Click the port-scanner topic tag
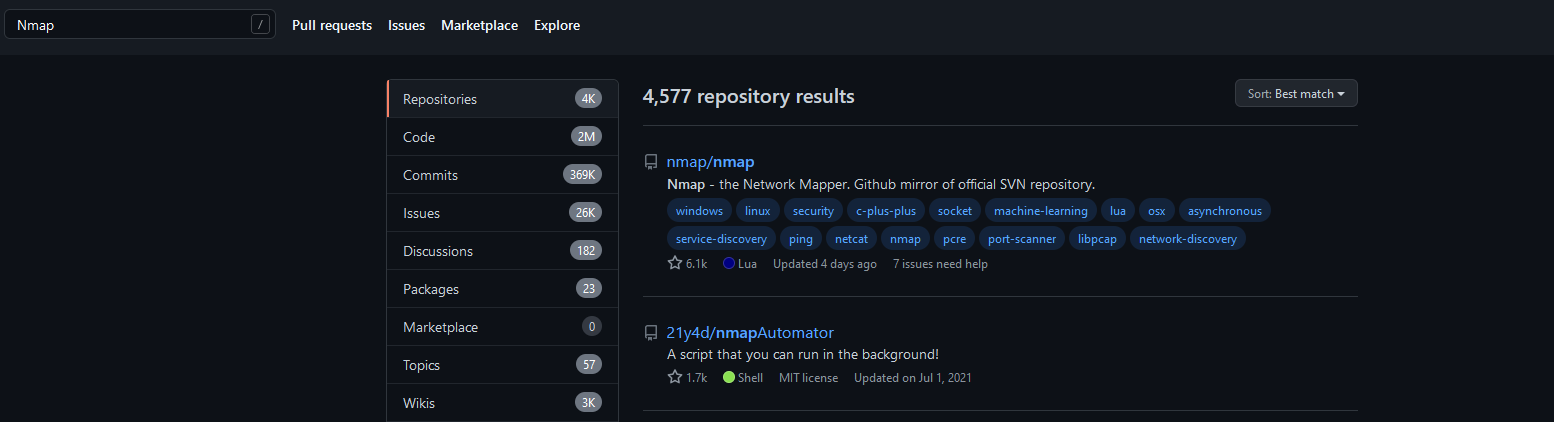Image resolution: width=1554 pixels, height=422 pixels. pyautogui.click(x=1022, y=239)
